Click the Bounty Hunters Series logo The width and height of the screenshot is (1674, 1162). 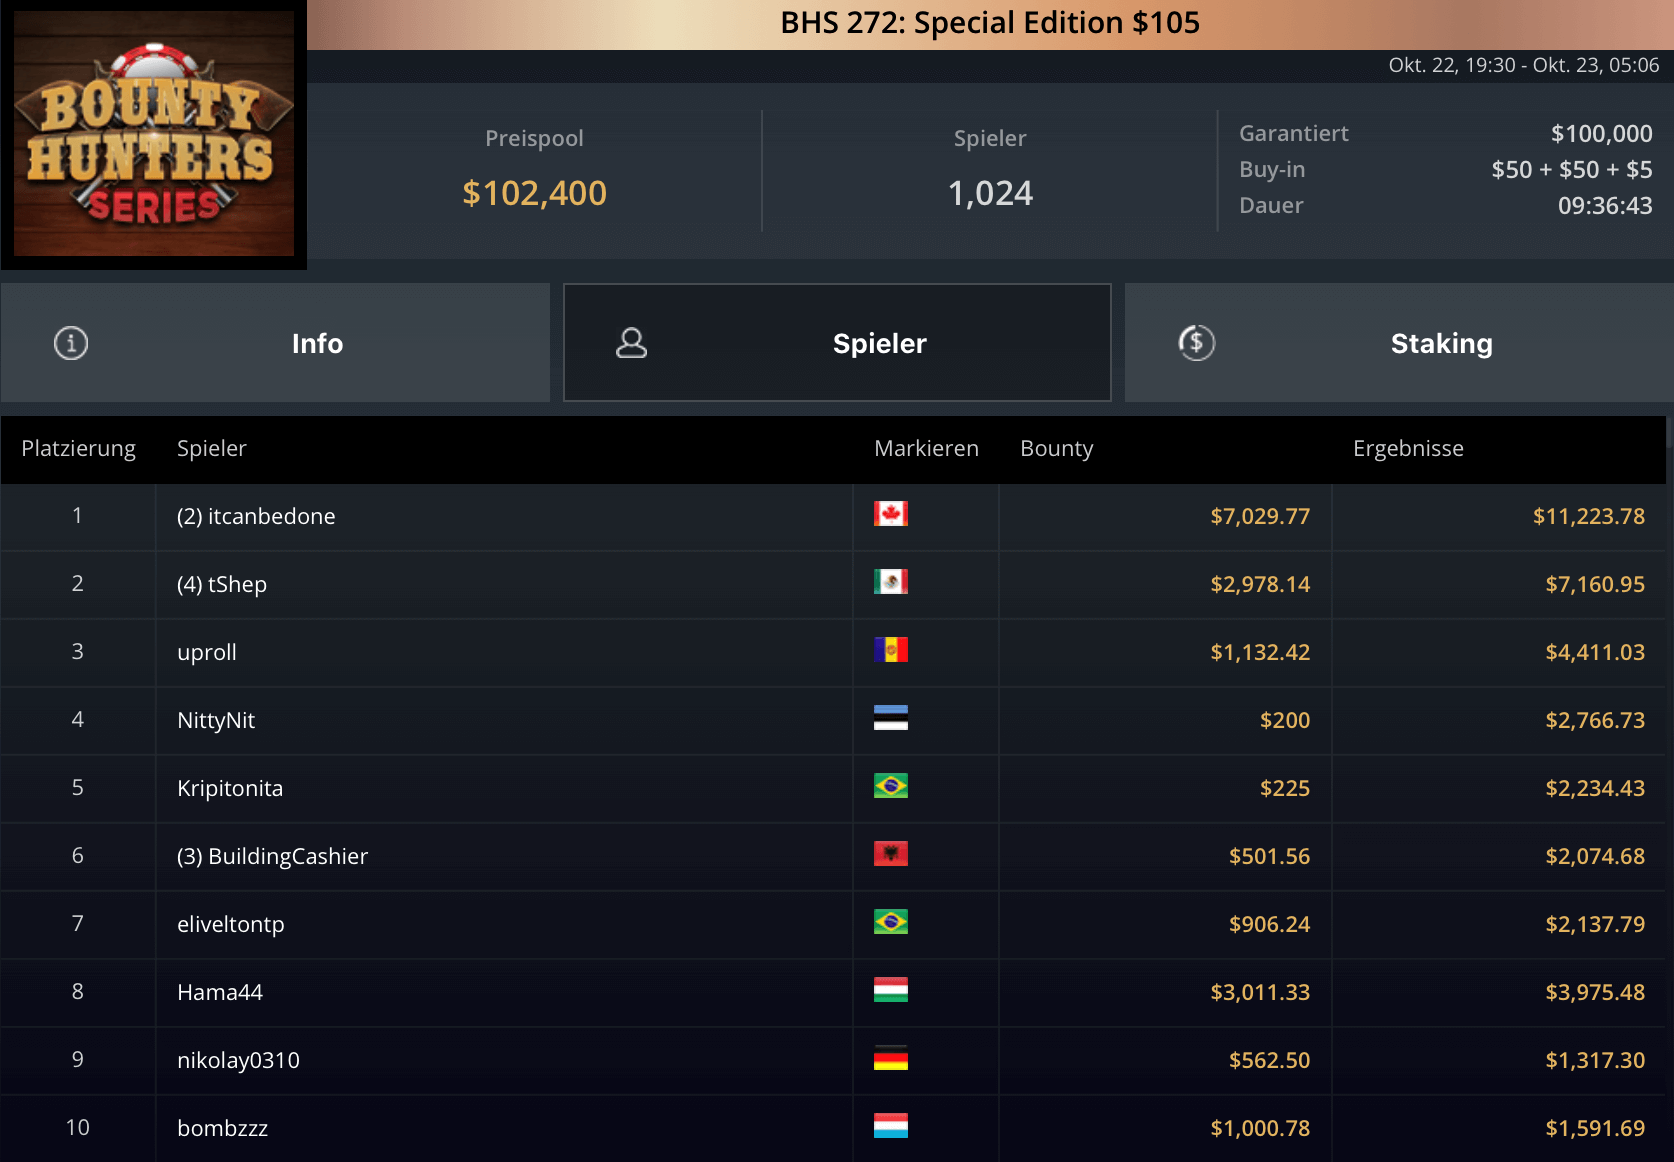pos(154,134)
